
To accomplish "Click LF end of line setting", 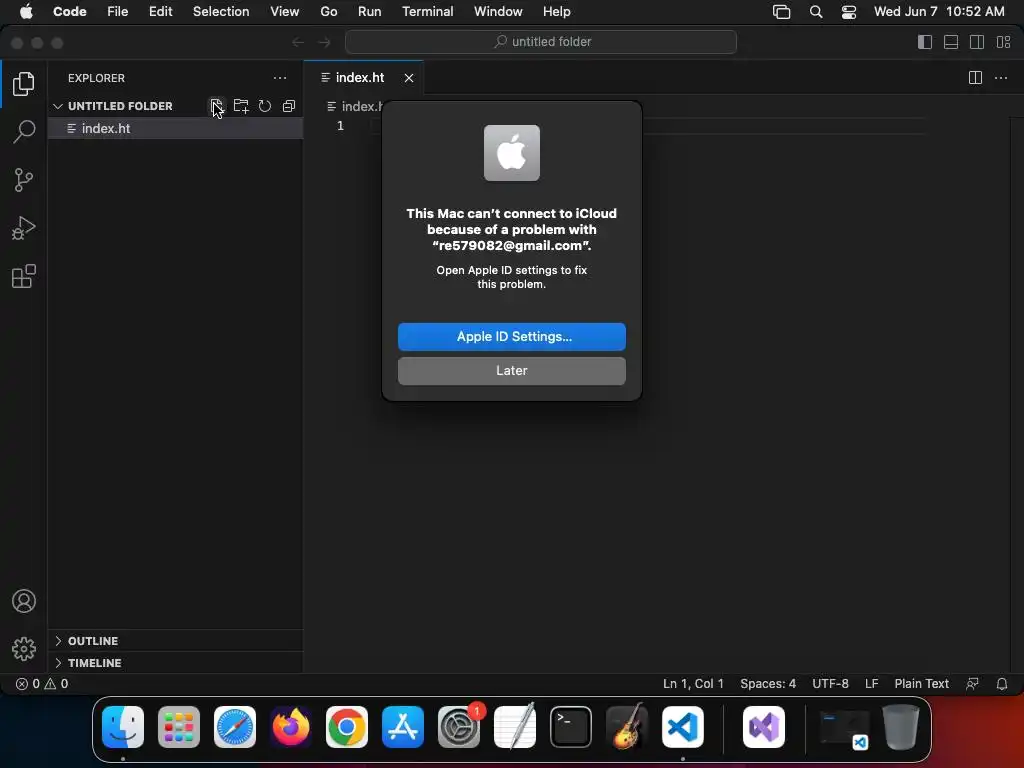I will (x=871, y=684).
